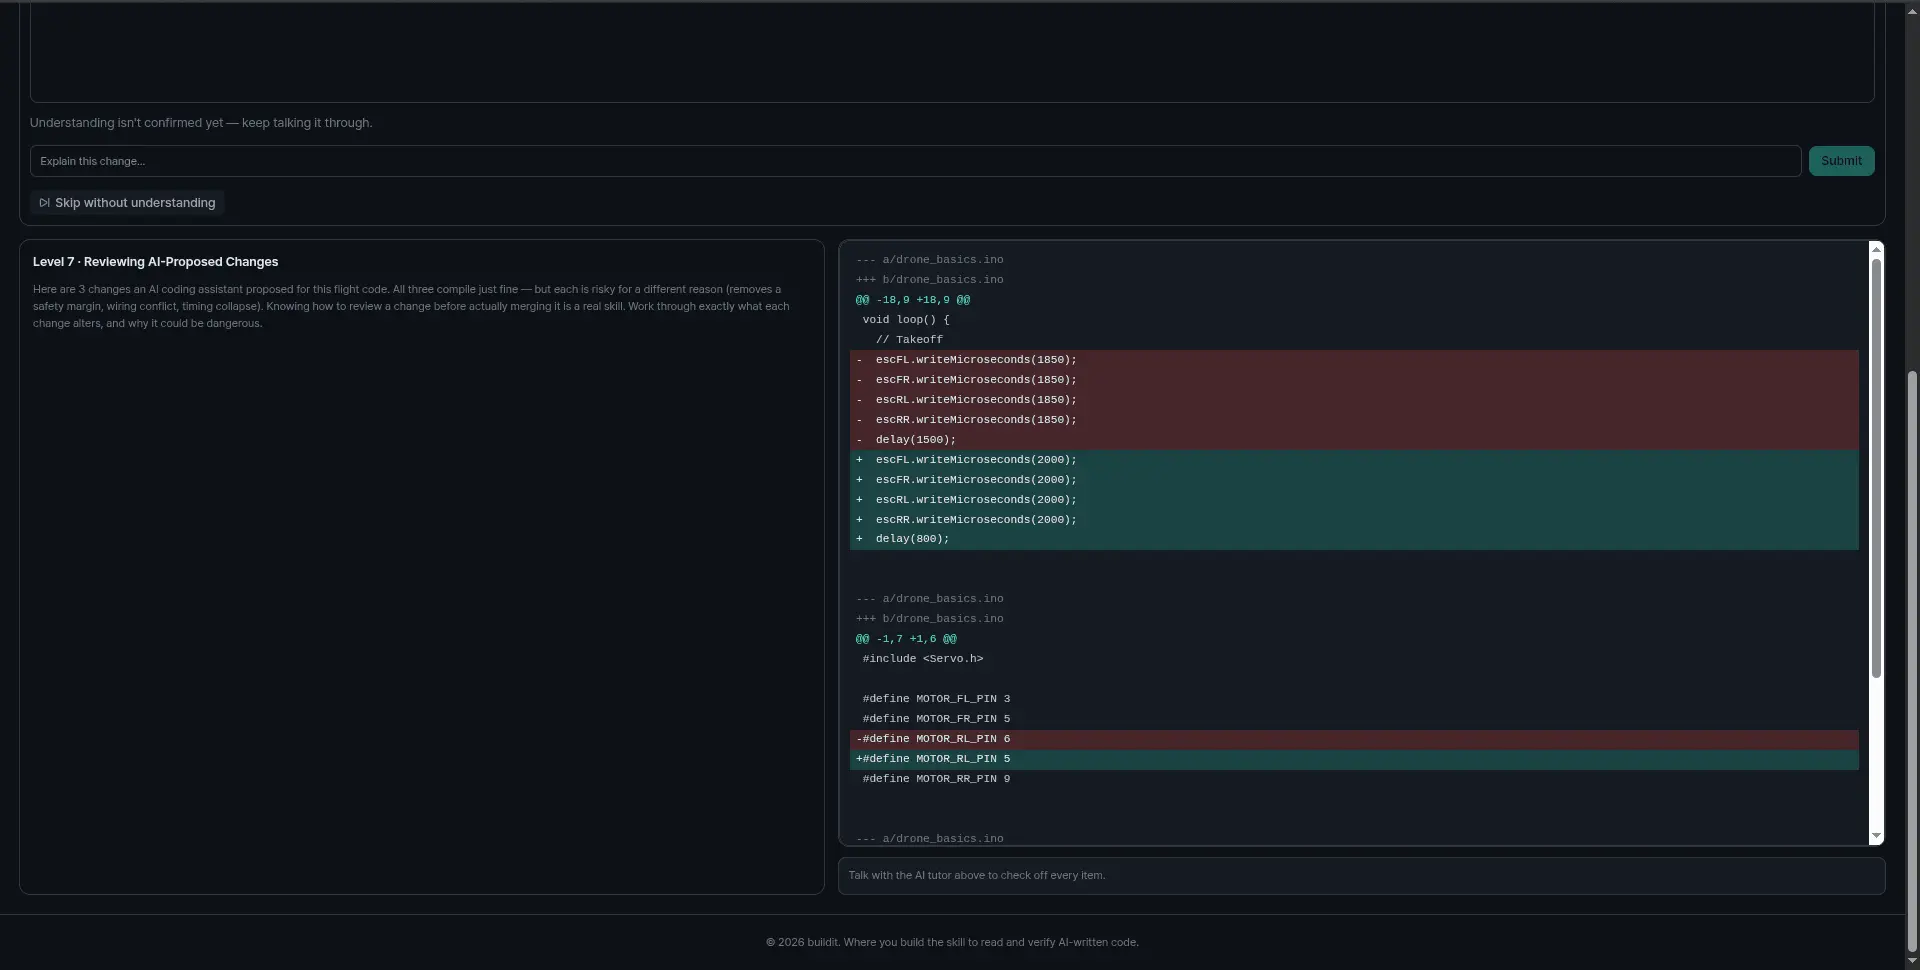Click the footer '© 2026 buildit' text
The image size is (1920, 970).
952,942
